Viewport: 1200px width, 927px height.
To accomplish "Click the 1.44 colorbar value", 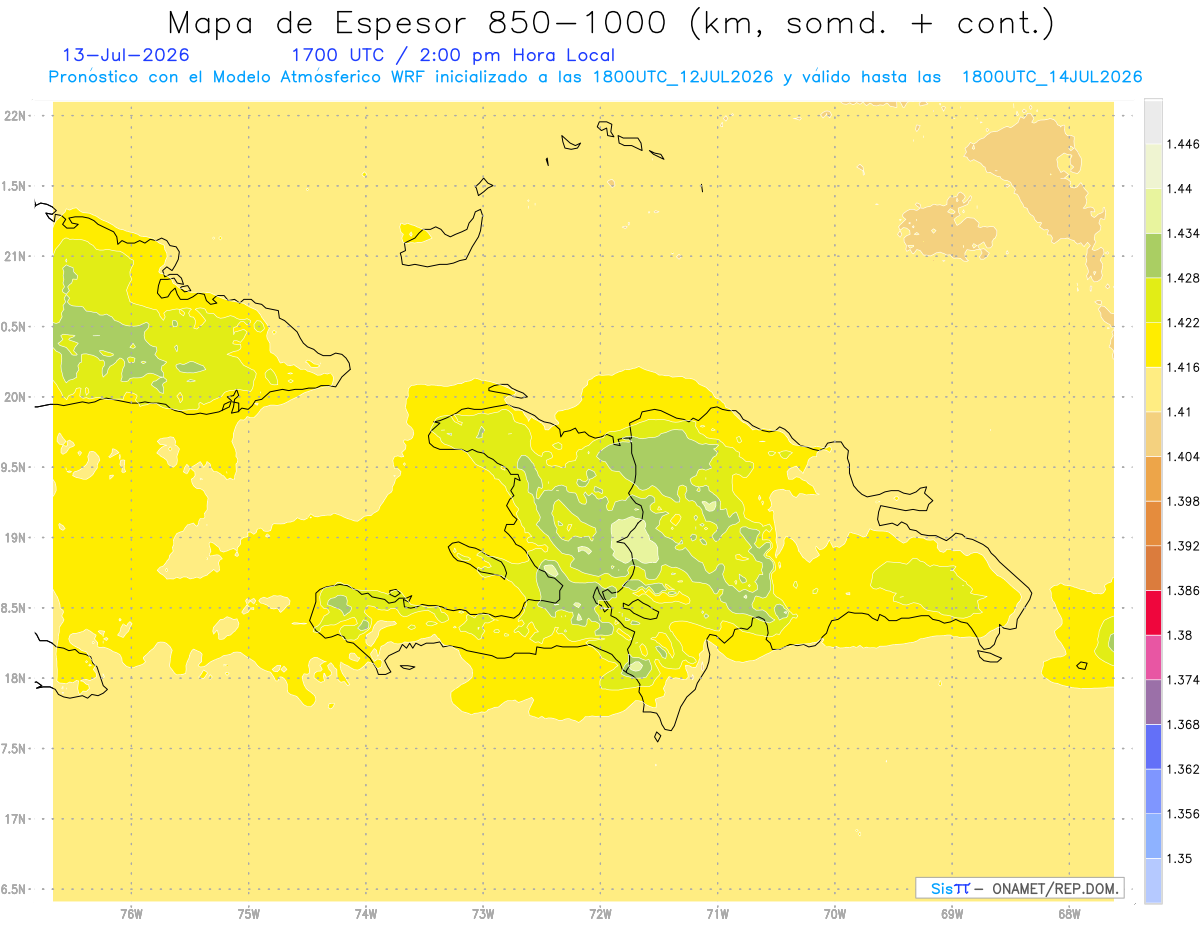I will point(1179,189).
